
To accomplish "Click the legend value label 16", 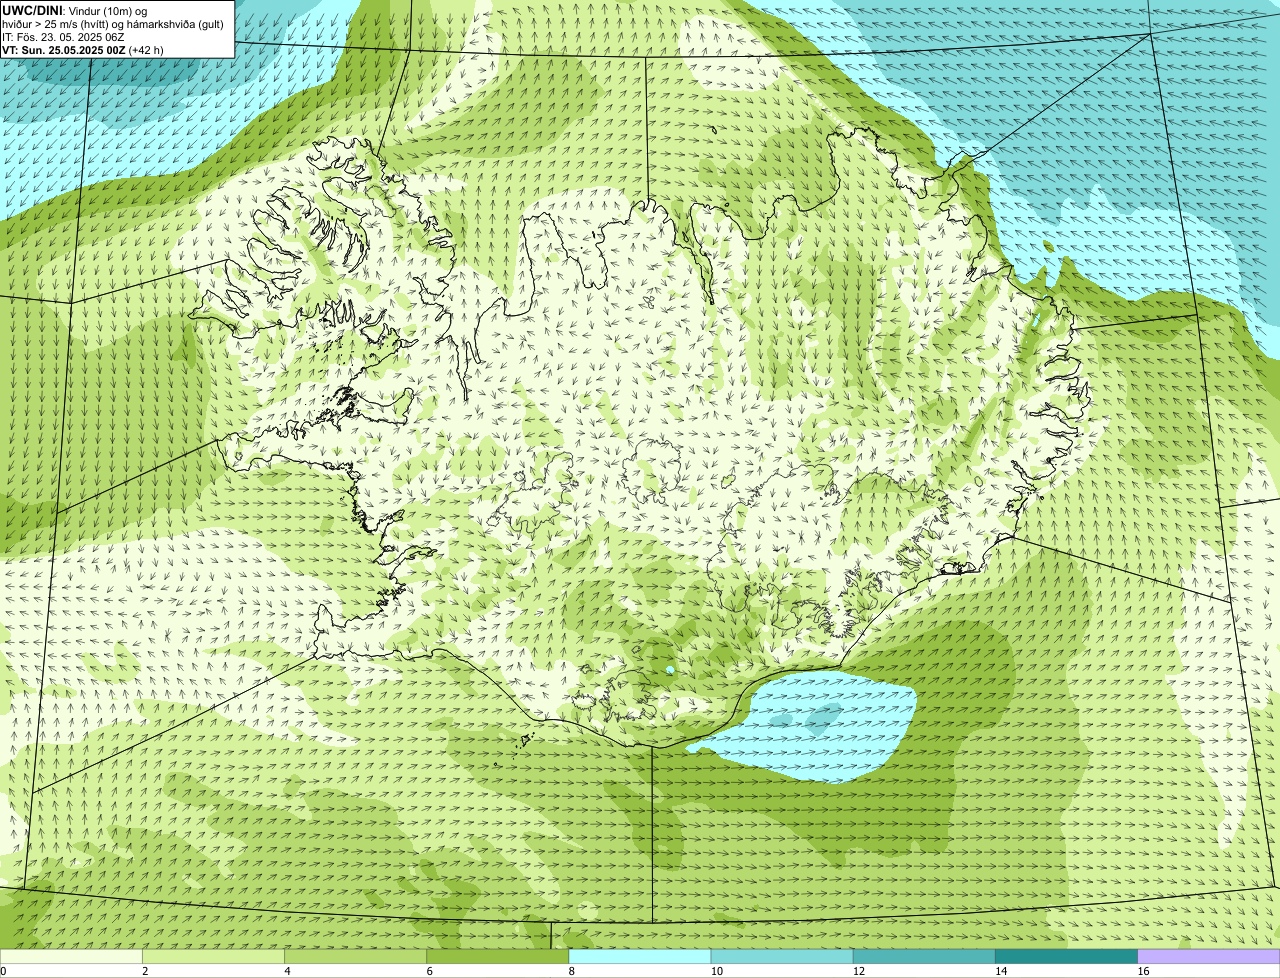I will click(x=1143, y=971).
